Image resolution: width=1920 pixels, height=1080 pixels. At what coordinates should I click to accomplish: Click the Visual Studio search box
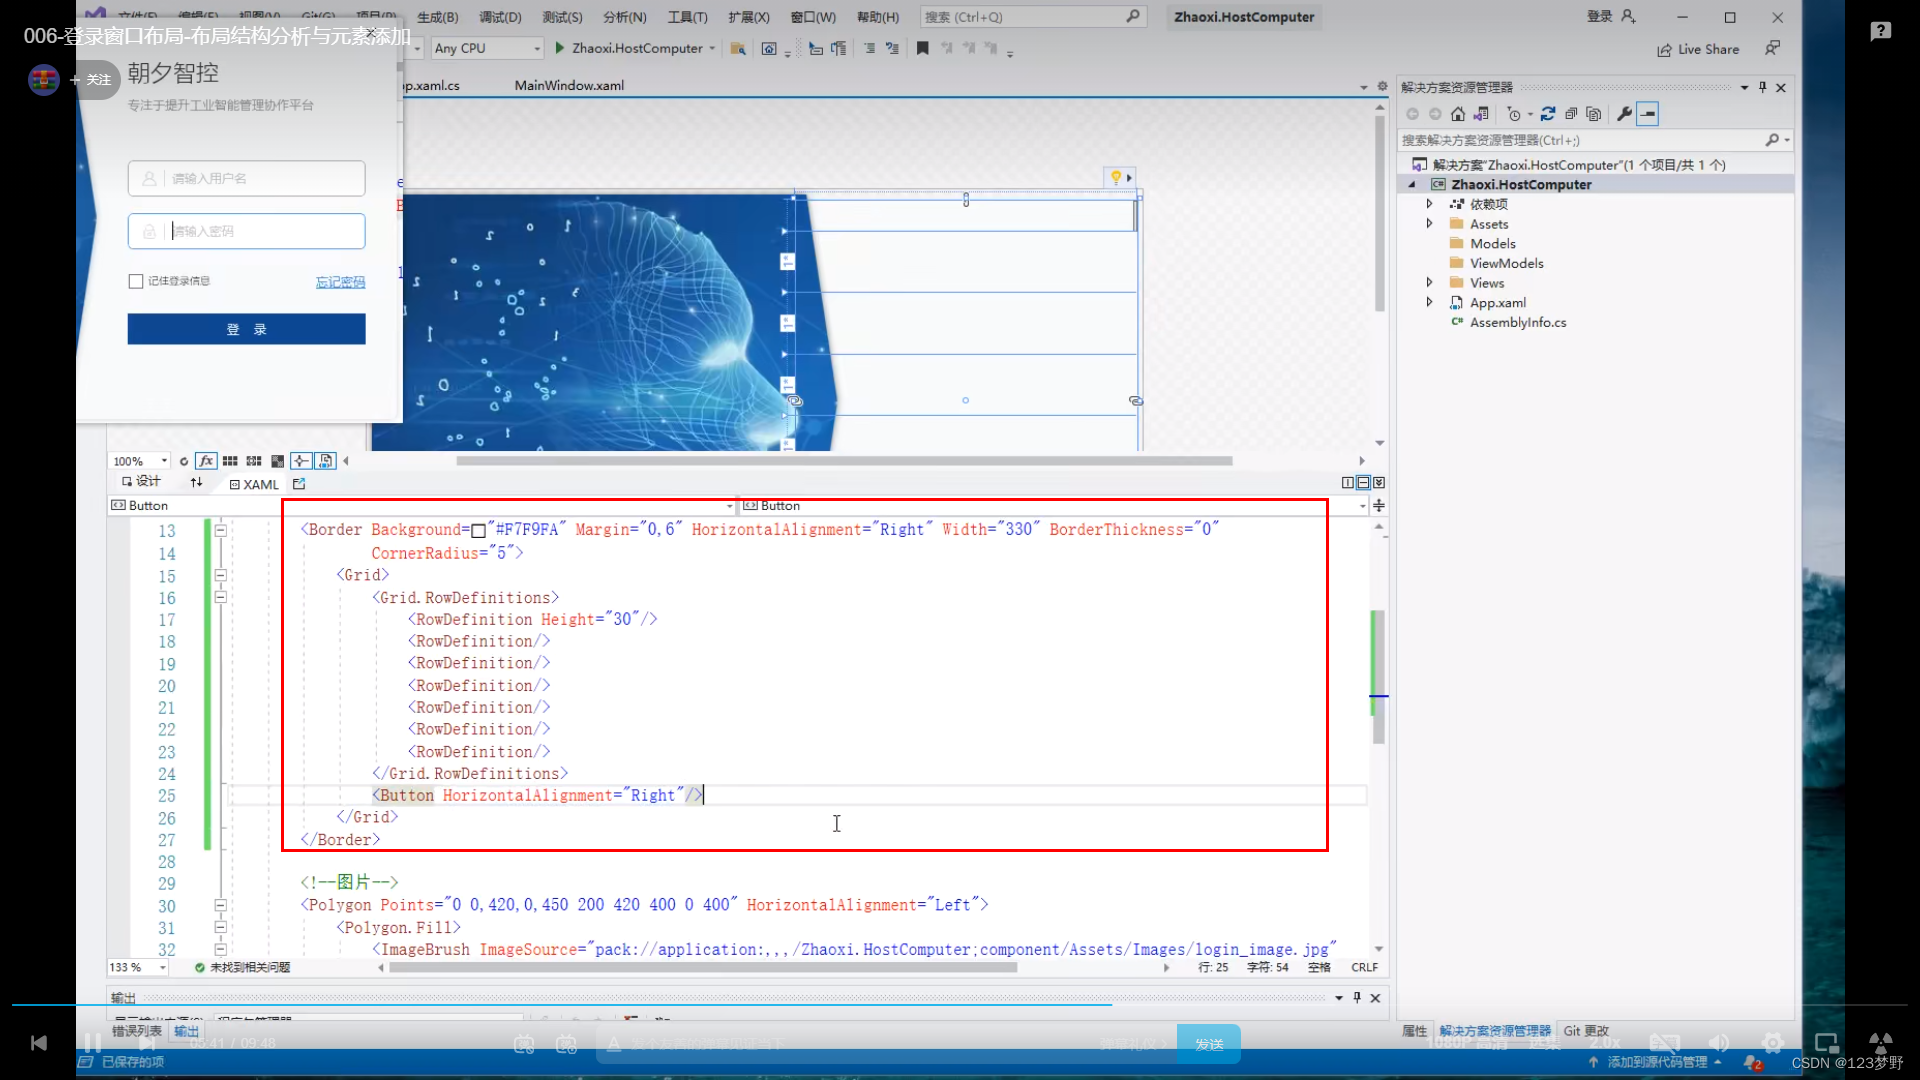coord(1031,17)
